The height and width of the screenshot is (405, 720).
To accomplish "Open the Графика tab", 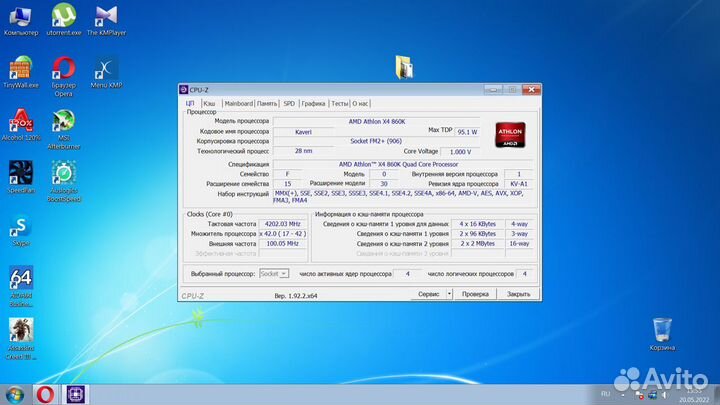I will (314, 104).
